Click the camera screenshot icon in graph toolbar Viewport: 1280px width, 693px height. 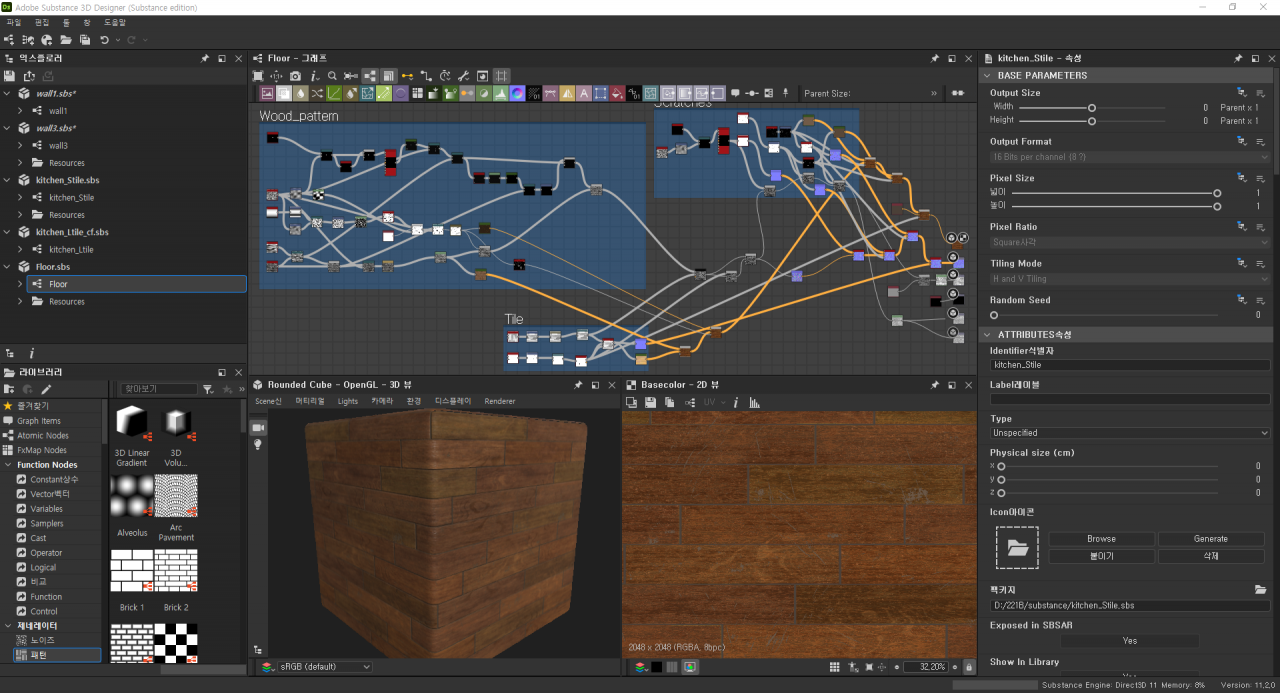click(295, 76)
